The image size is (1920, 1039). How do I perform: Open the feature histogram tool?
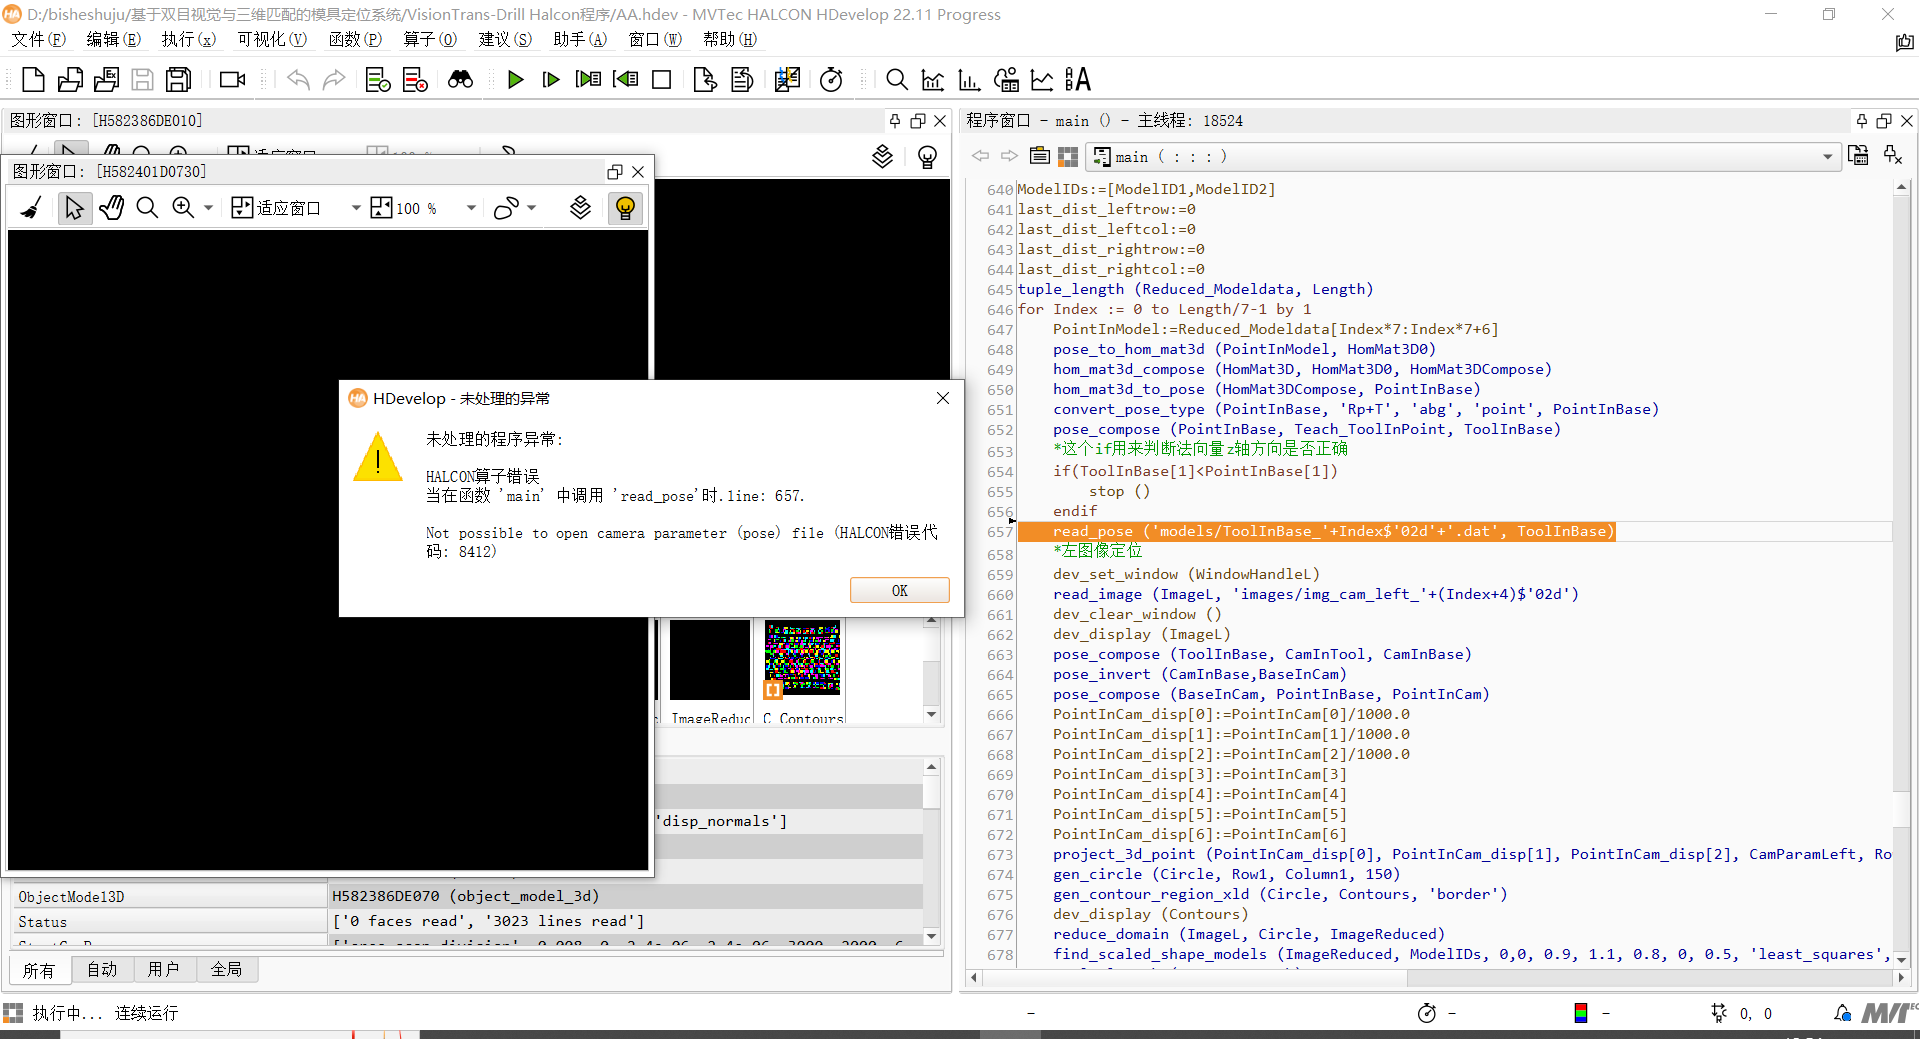pyautogui.click(x=969, y=80)
